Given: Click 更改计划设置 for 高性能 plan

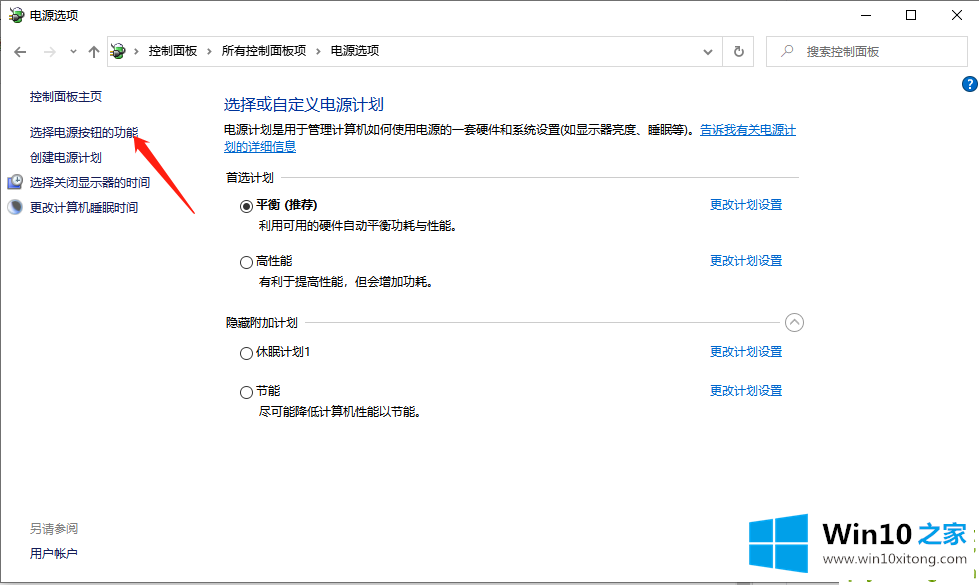Looking at the screenshot, I should point(745,261).
